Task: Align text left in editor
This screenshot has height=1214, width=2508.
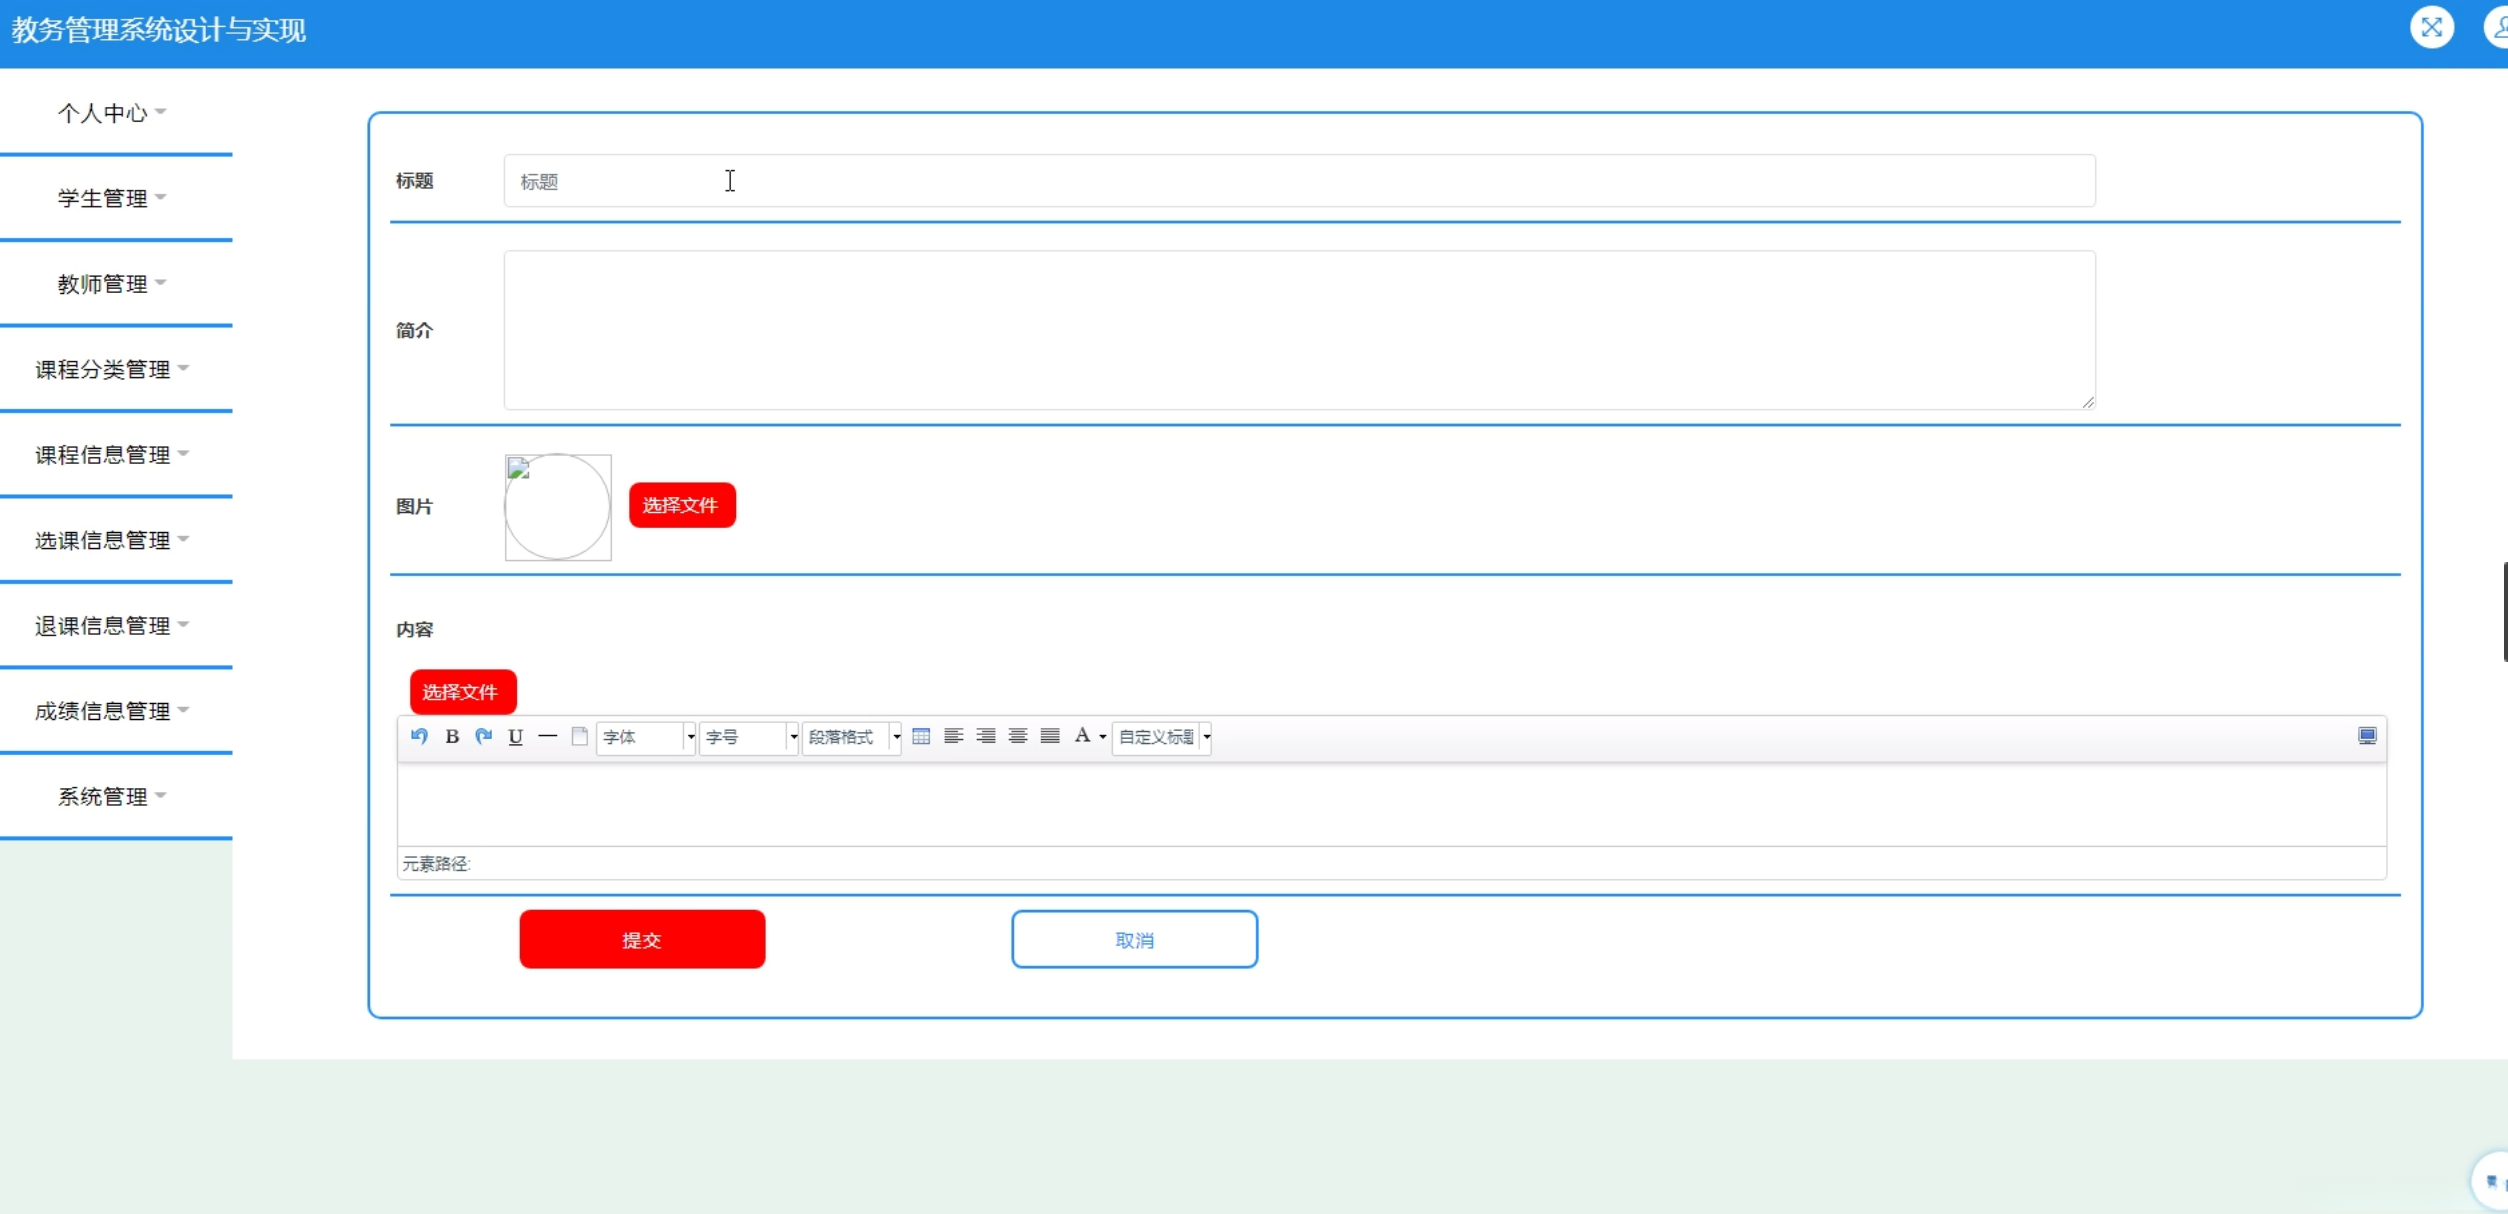Action: coord(953,736)
